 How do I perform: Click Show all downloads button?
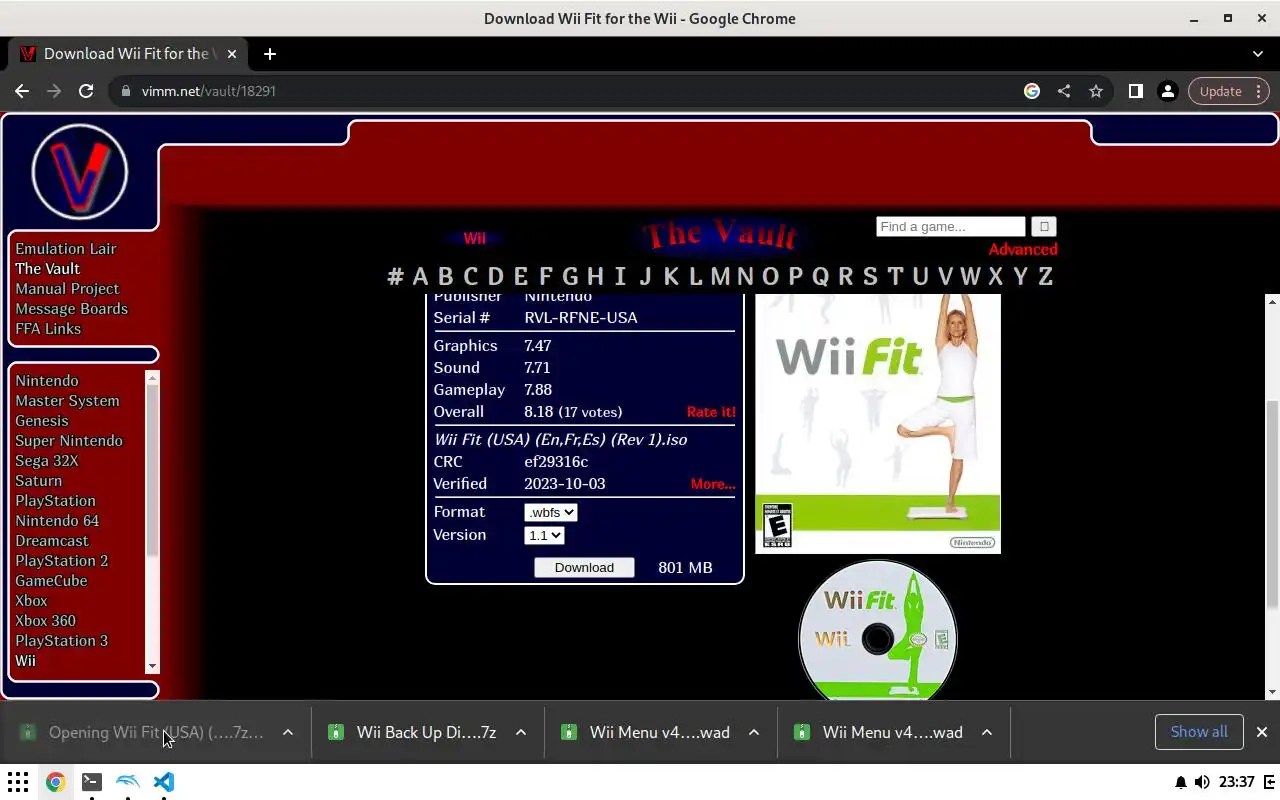1199,732
